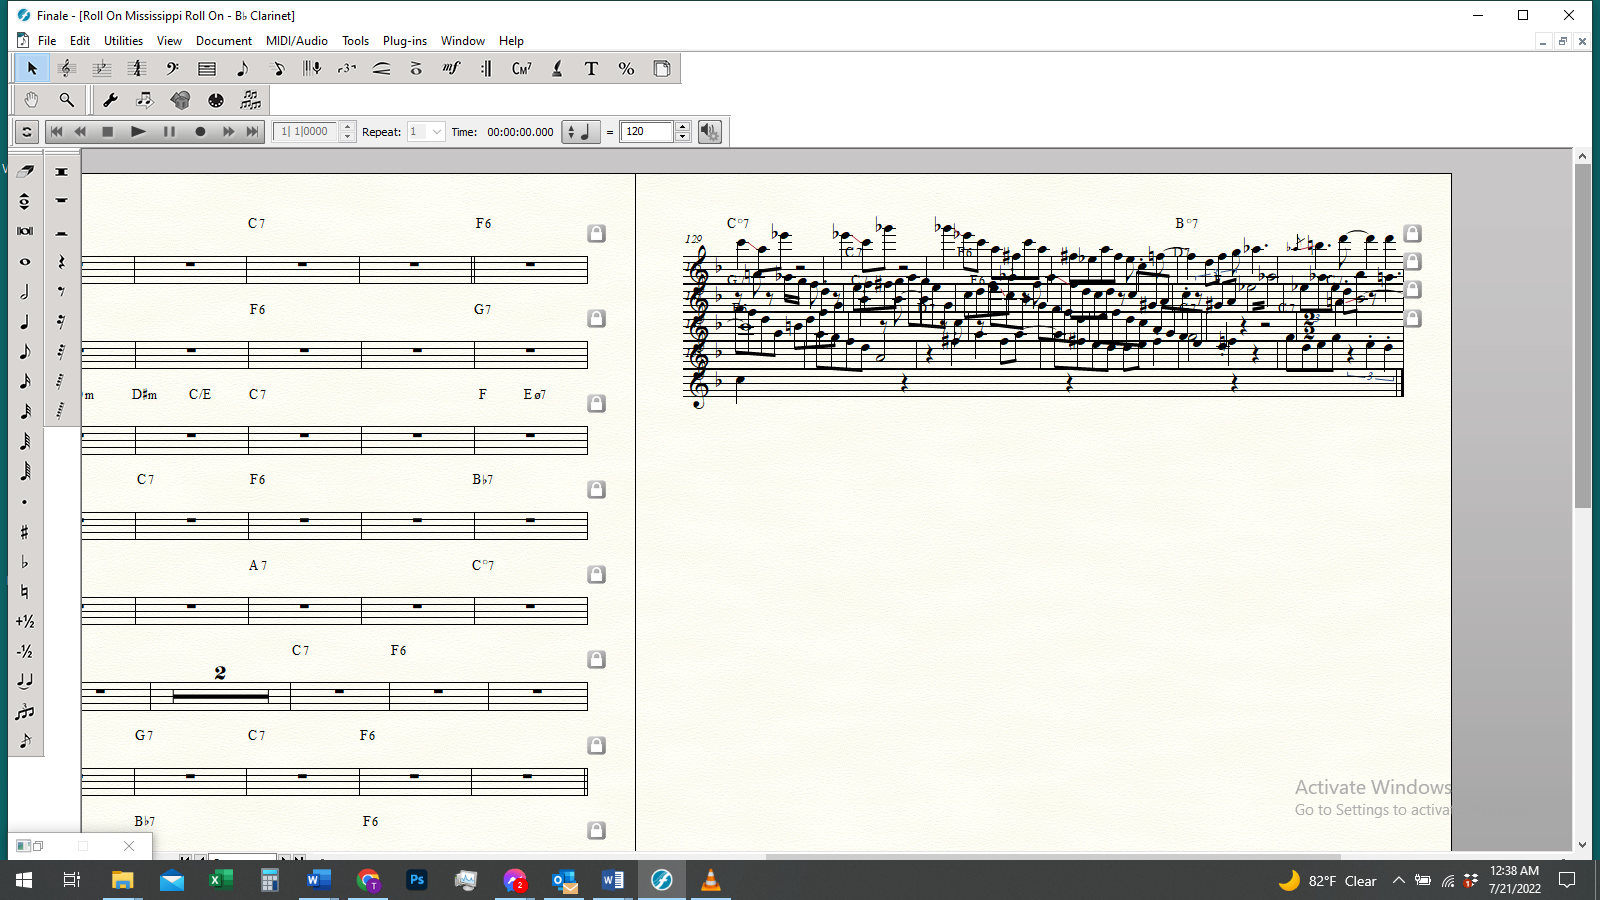Viewport: 1600px width, 900px height.
Task: Open the Plug-ins menu
Action: [x=404, y=41]
